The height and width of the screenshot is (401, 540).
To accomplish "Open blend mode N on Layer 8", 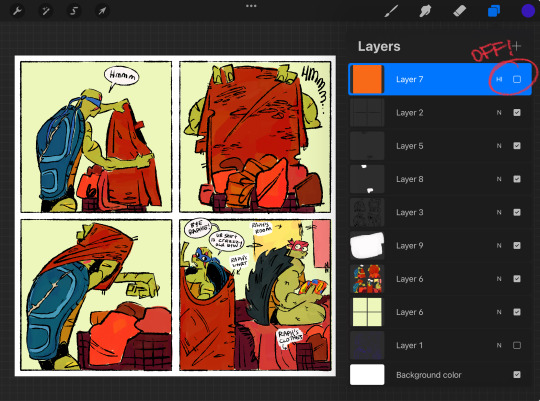I will 499,179.
